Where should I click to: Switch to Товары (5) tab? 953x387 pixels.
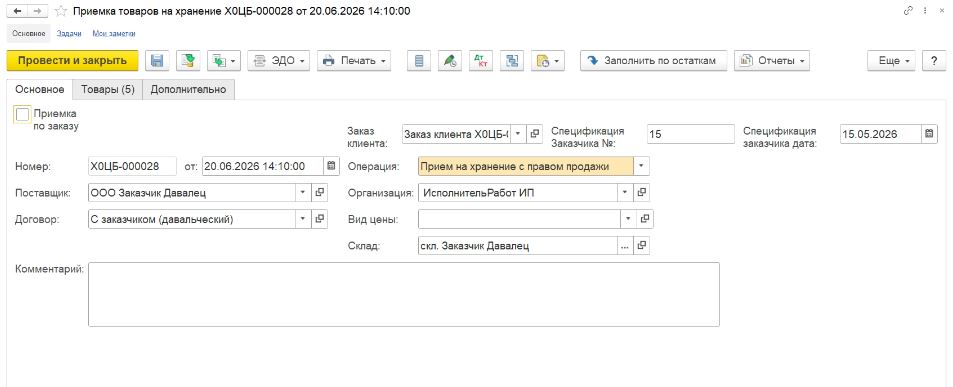108,89
